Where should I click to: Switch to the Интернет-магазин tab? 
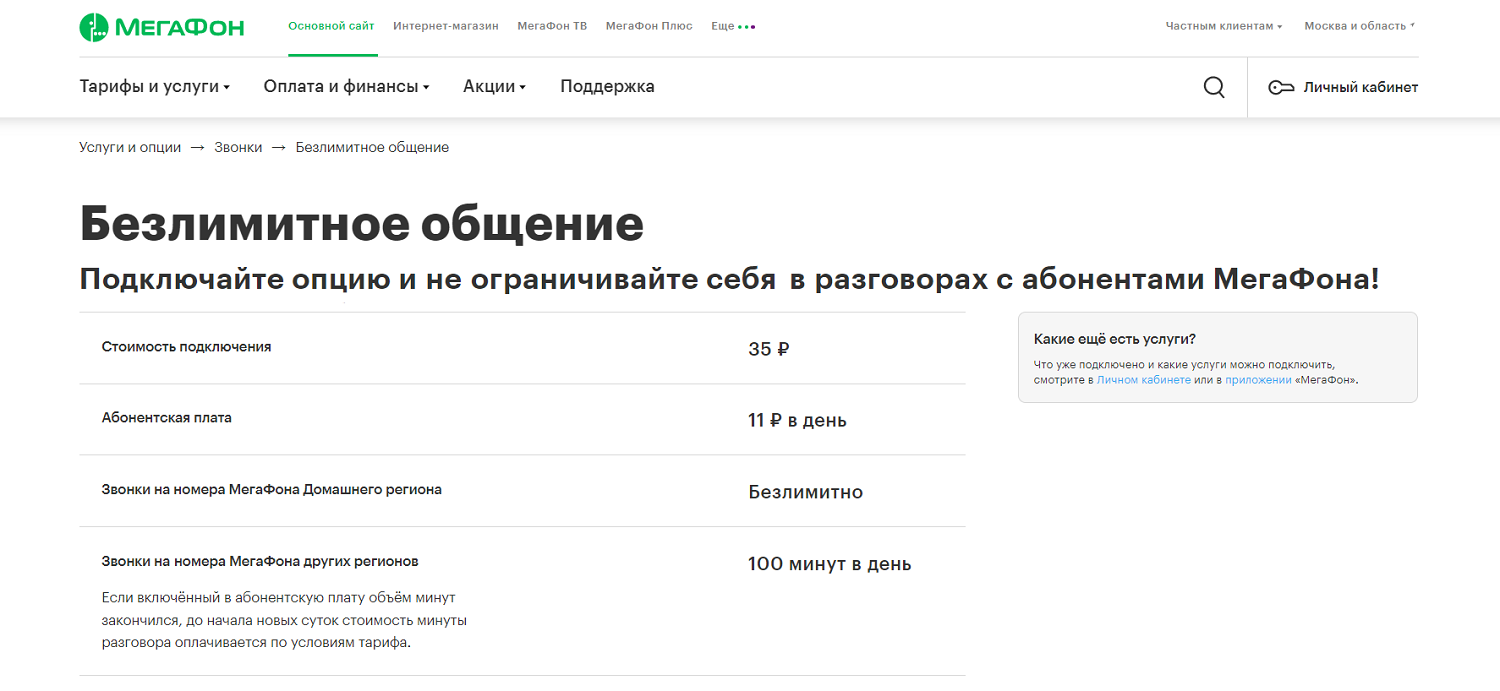(445, 26)
